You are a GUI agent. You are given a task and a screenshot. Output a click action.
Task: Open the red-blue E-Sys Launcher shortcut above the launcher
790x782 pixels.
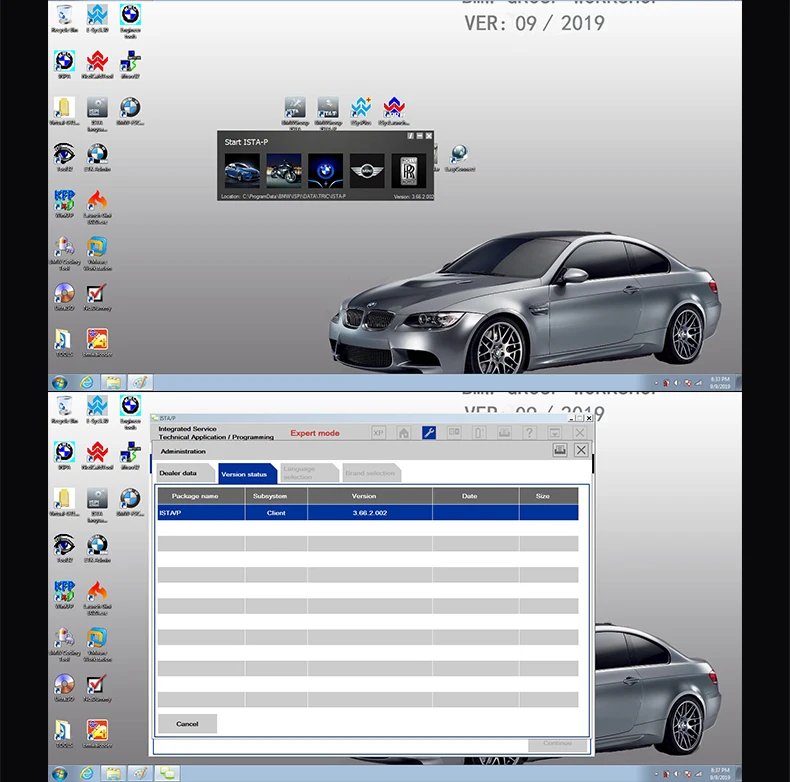click(394, 111)
